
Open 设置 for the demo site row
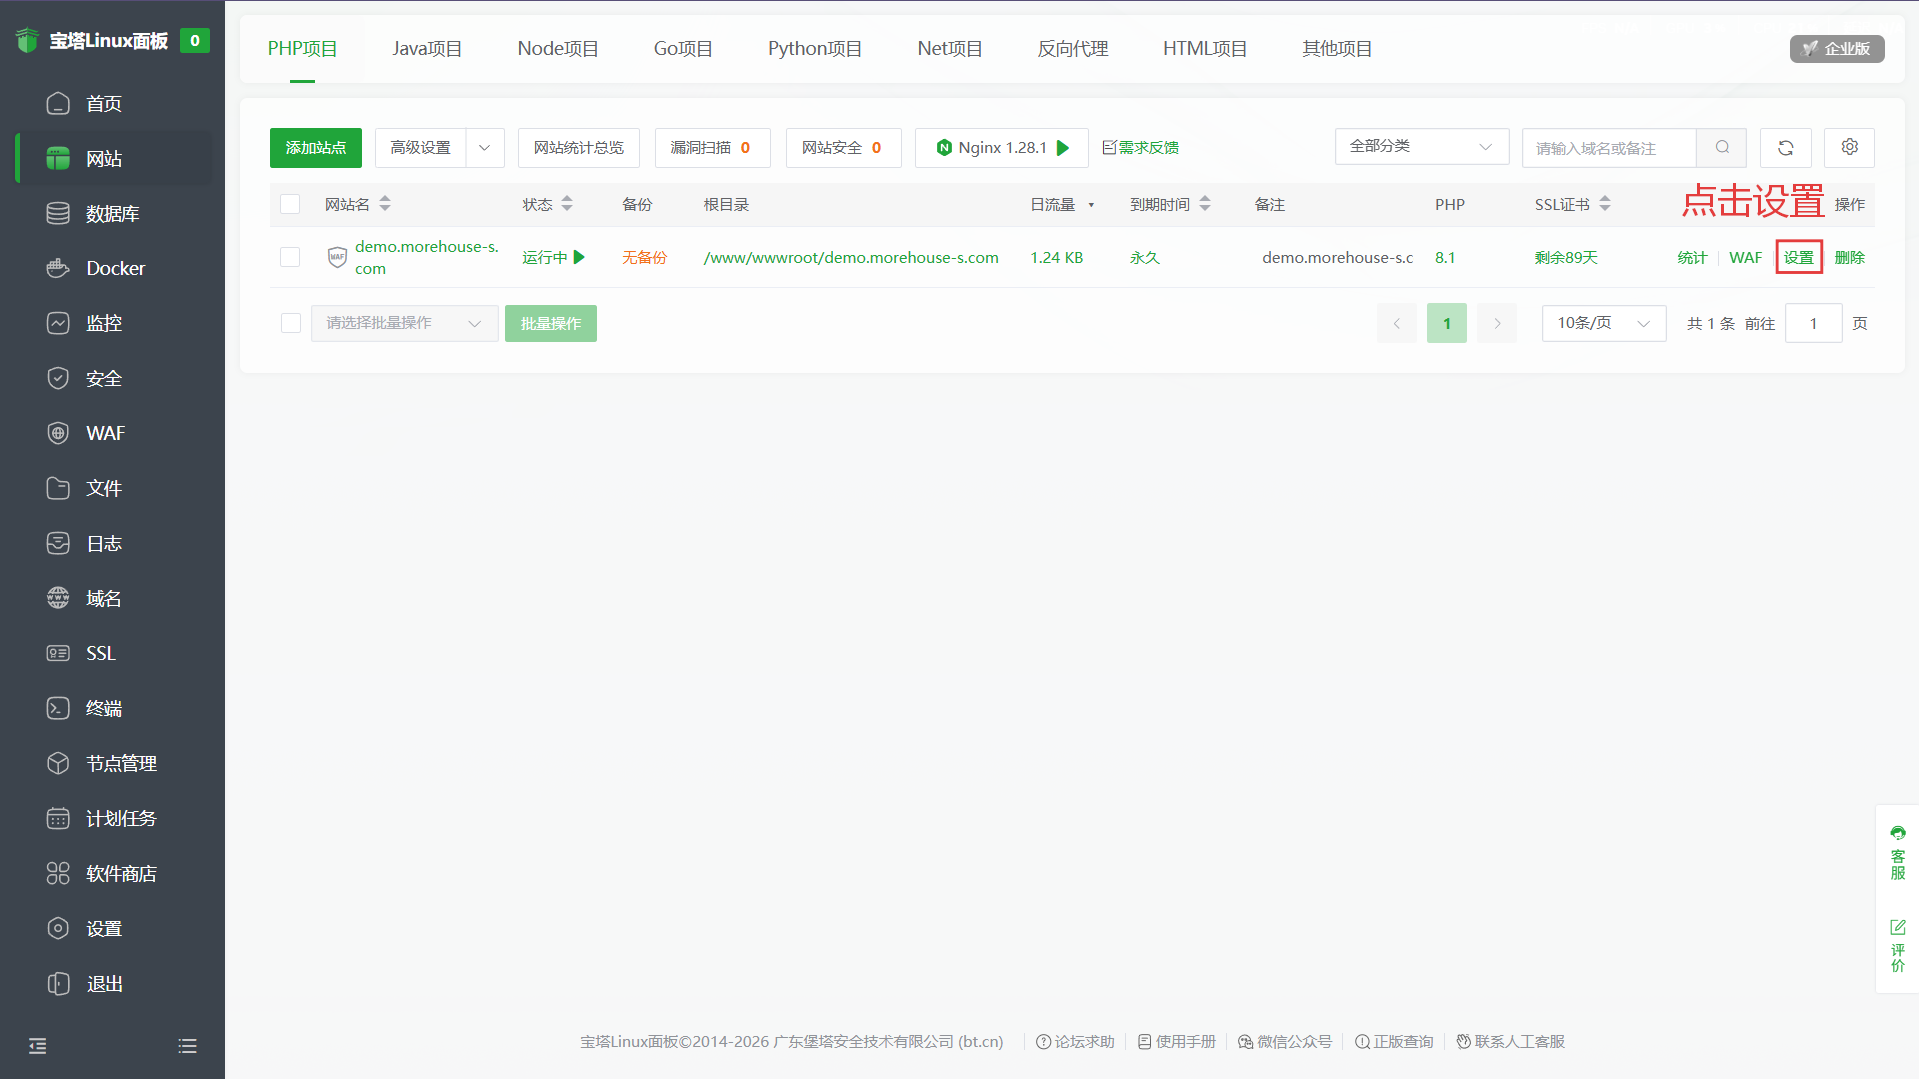coord(1798,257)
